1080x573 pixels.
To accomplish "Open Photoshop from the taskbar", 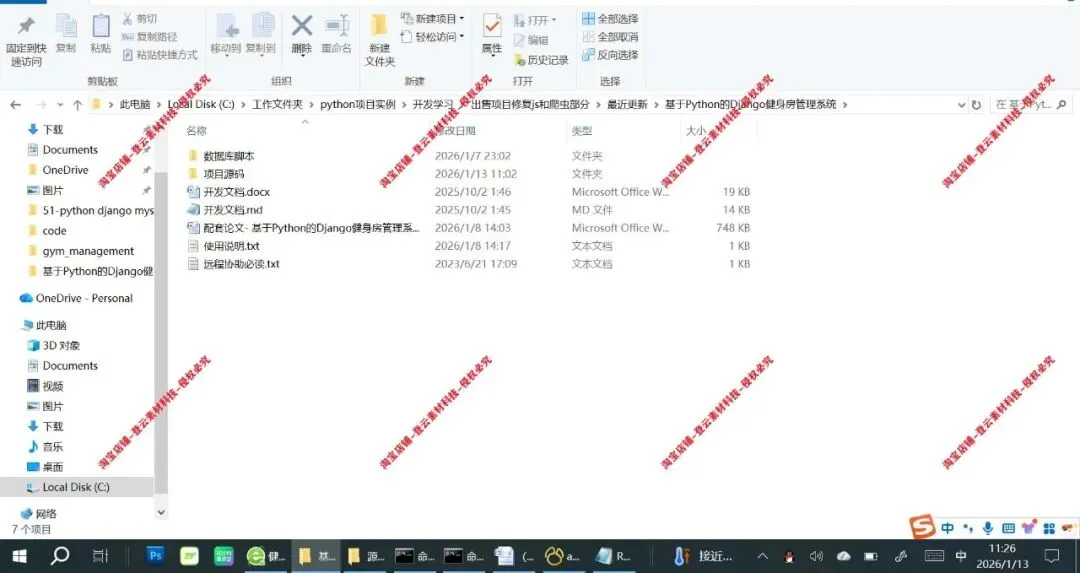I will click(x=155, y=555).
